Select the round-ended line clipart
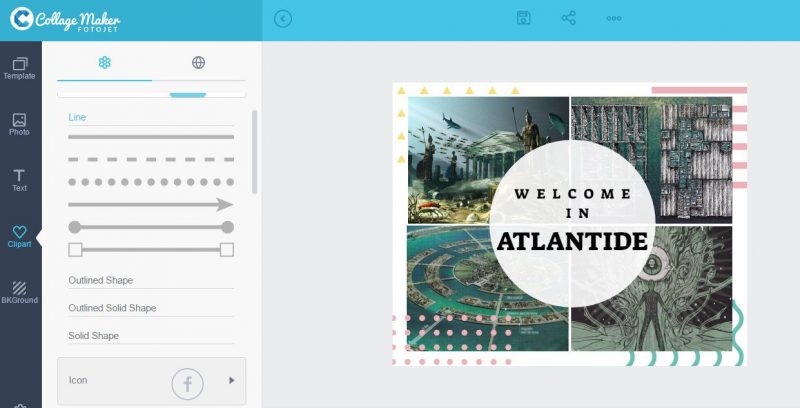Viewport: 800px width, 408px height. (x=151, y=227)
